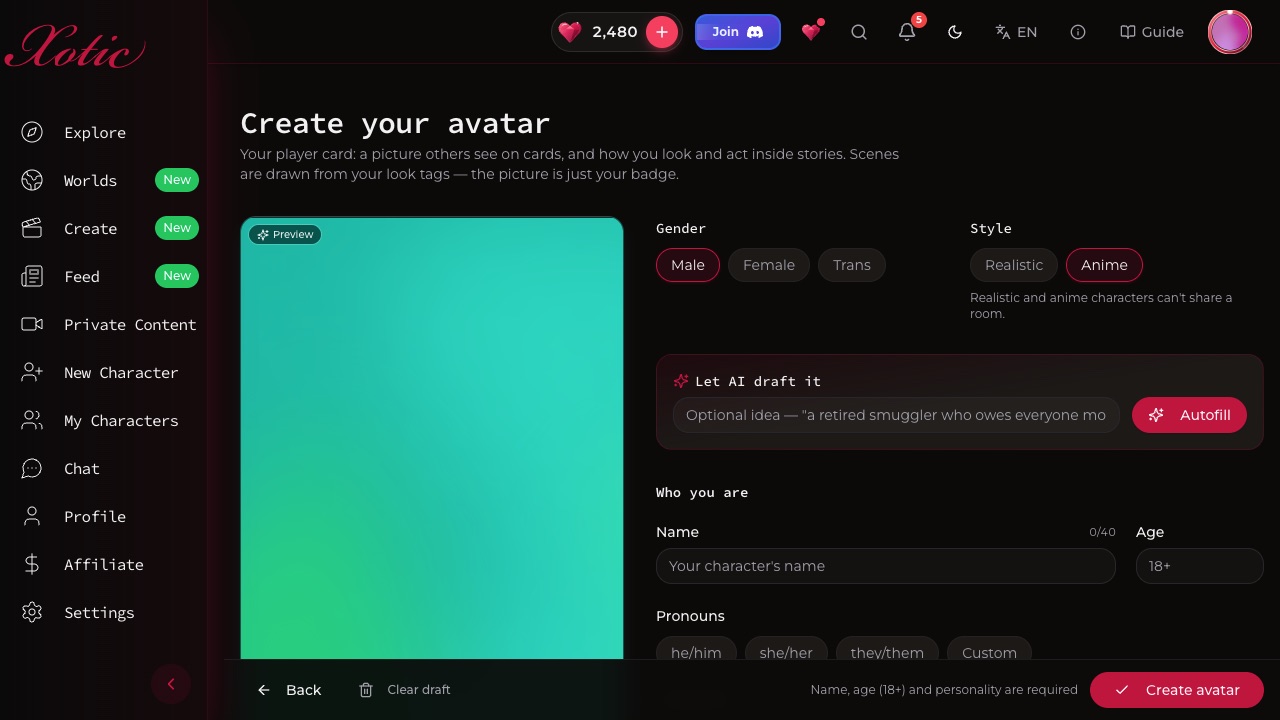
Task: Click the Create avatar button
Action: click(x=1177, y=690)
